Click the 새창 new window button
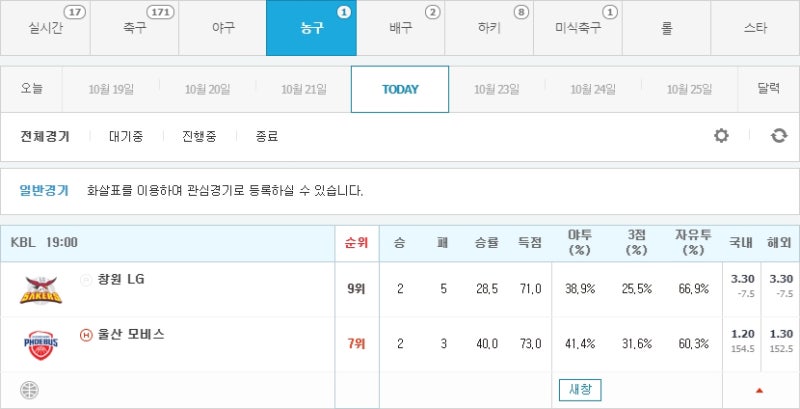Viewport: 800px width, 409px height. 580,390
